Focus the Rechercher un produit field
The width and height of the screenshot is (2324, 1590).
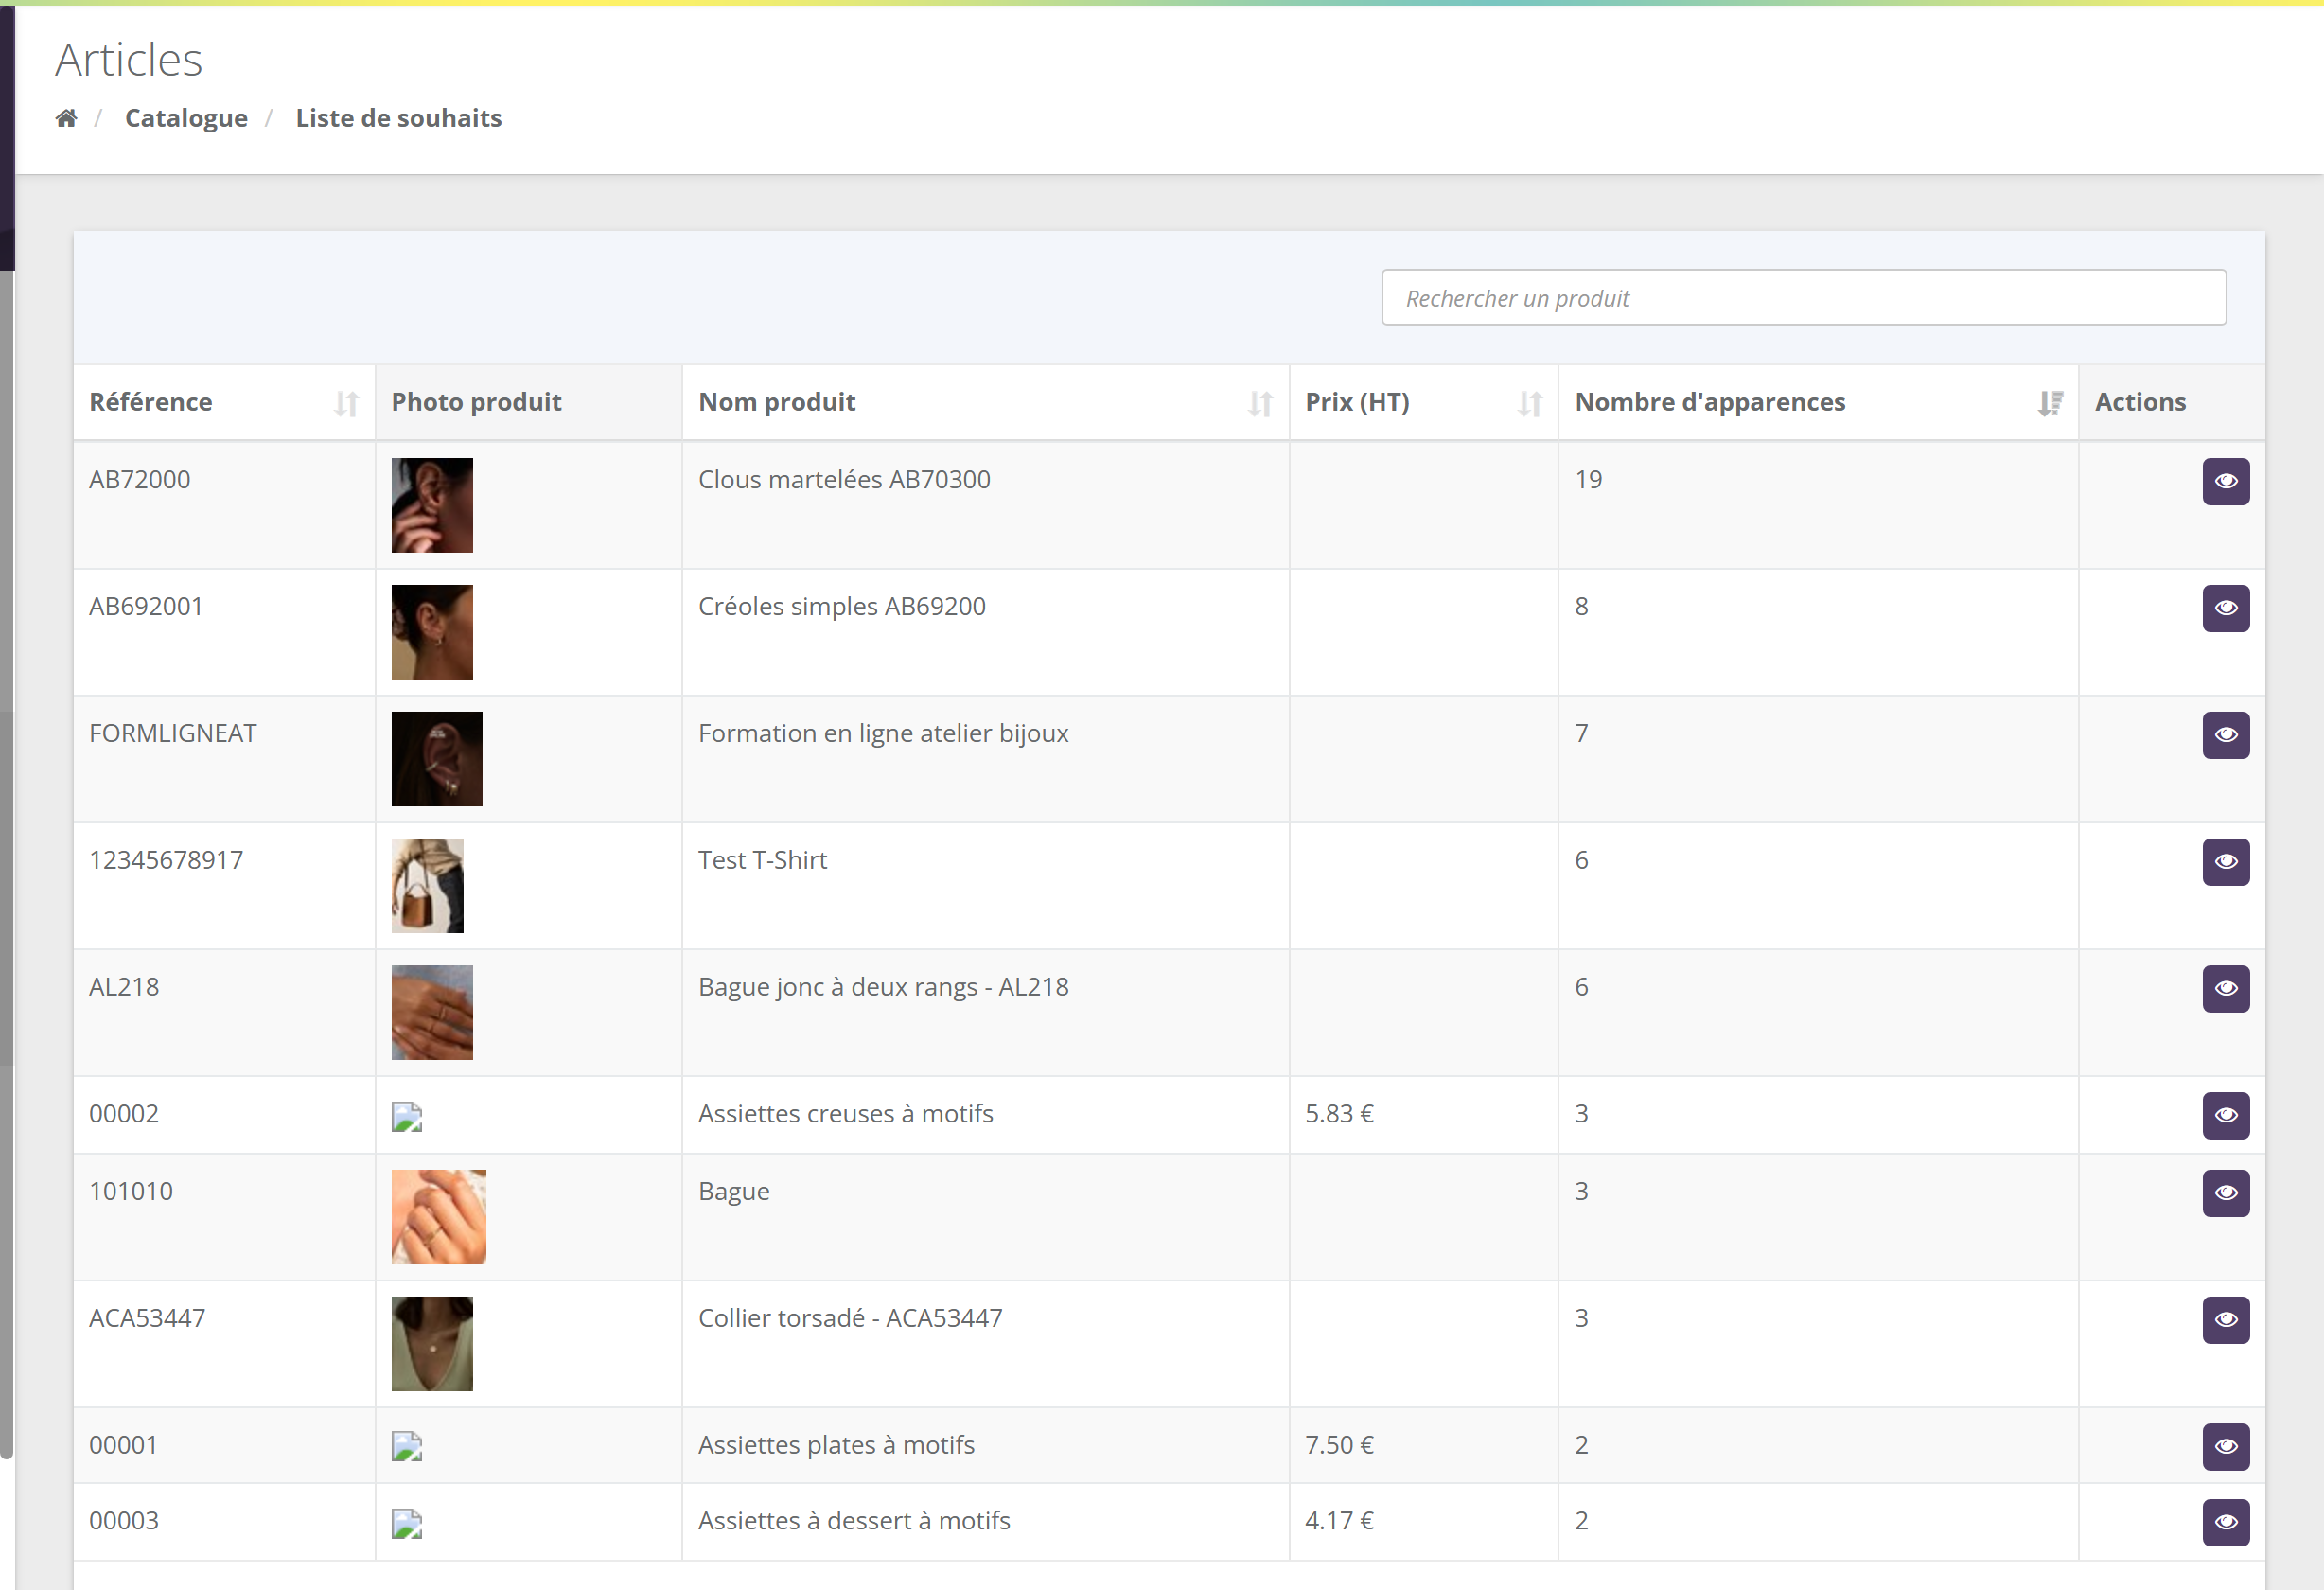(1803, 297)
